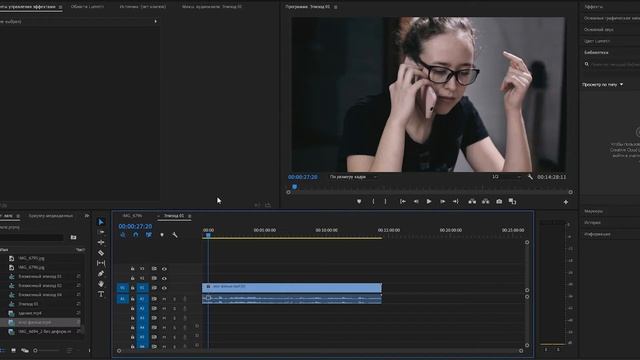The width and height of the screenshot is (640, 360).
Task: Open Program monitor settings wrench
Action: coord(530,177)
